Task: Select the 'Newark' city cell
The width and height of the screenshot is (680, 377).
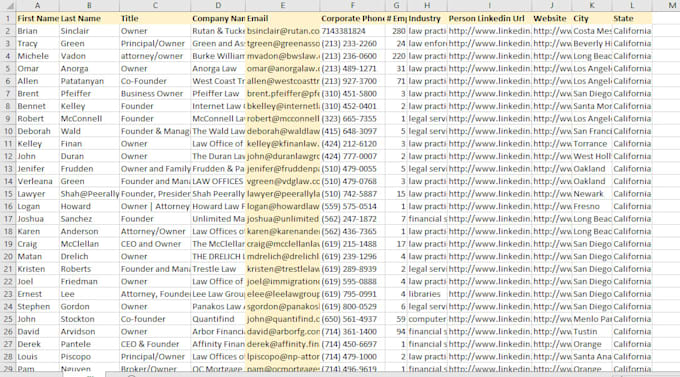Action: click(x=592, y=194)
